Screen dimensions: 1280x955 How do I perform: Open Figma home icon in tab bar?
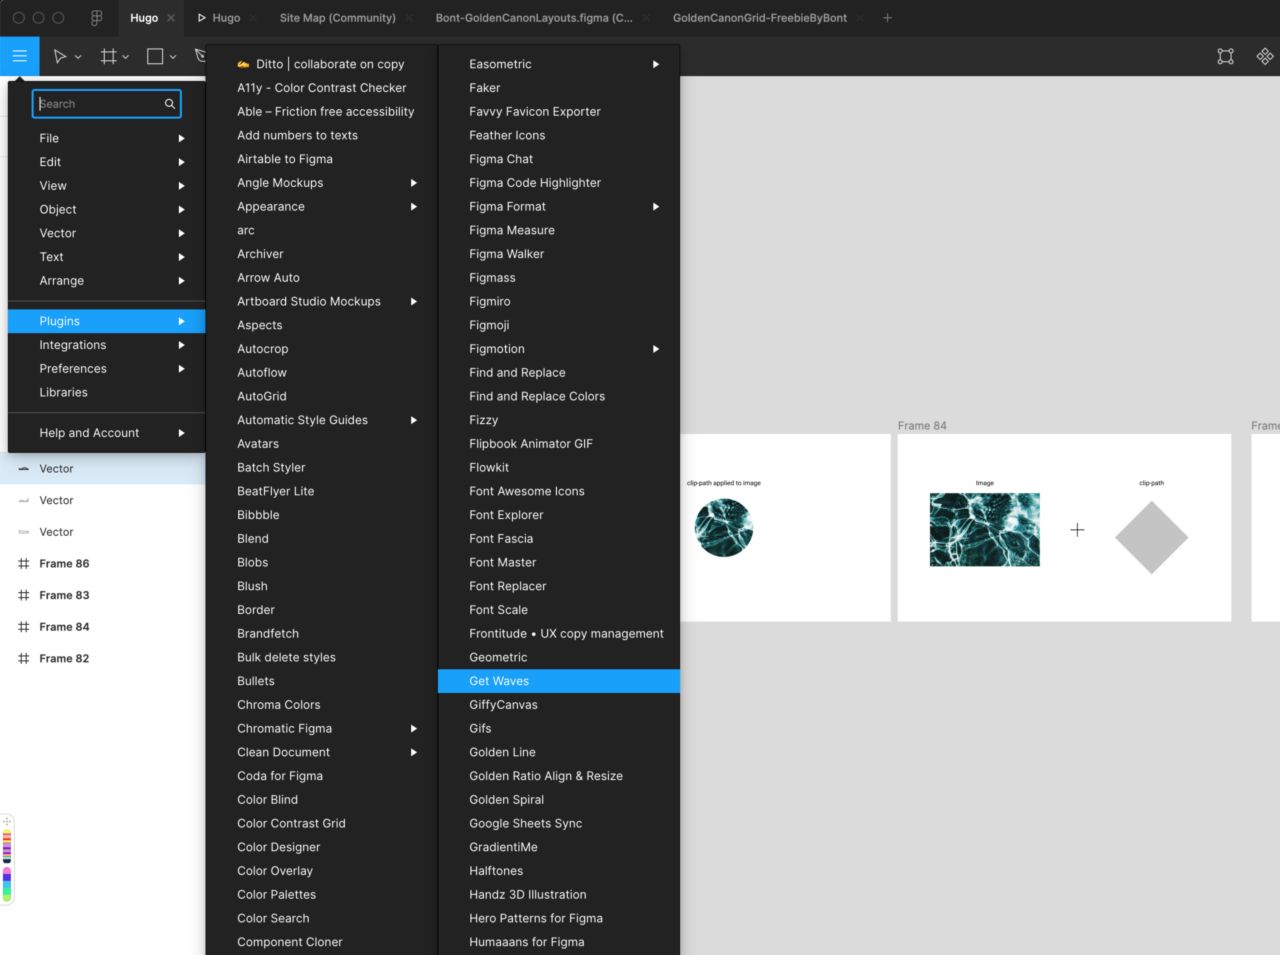click(x=97, y=18)
